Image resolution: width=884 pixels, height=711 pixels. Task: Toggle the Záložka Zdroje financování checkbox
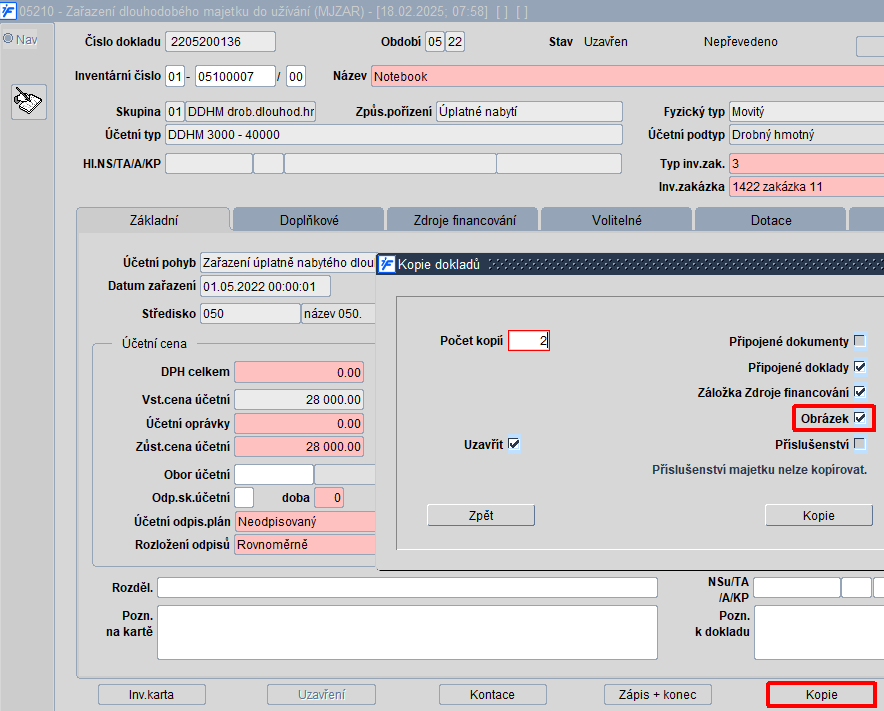[860, 392]
